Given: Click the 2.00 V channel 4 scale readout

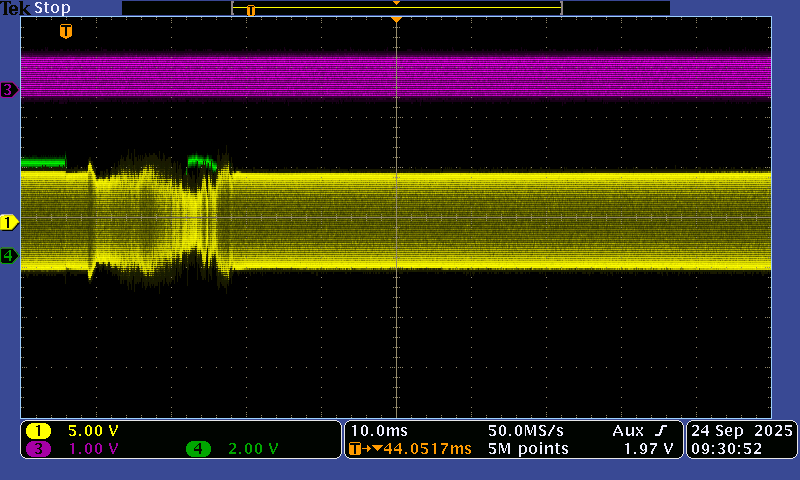Looking at the screenshot, I should coord(252,449).
